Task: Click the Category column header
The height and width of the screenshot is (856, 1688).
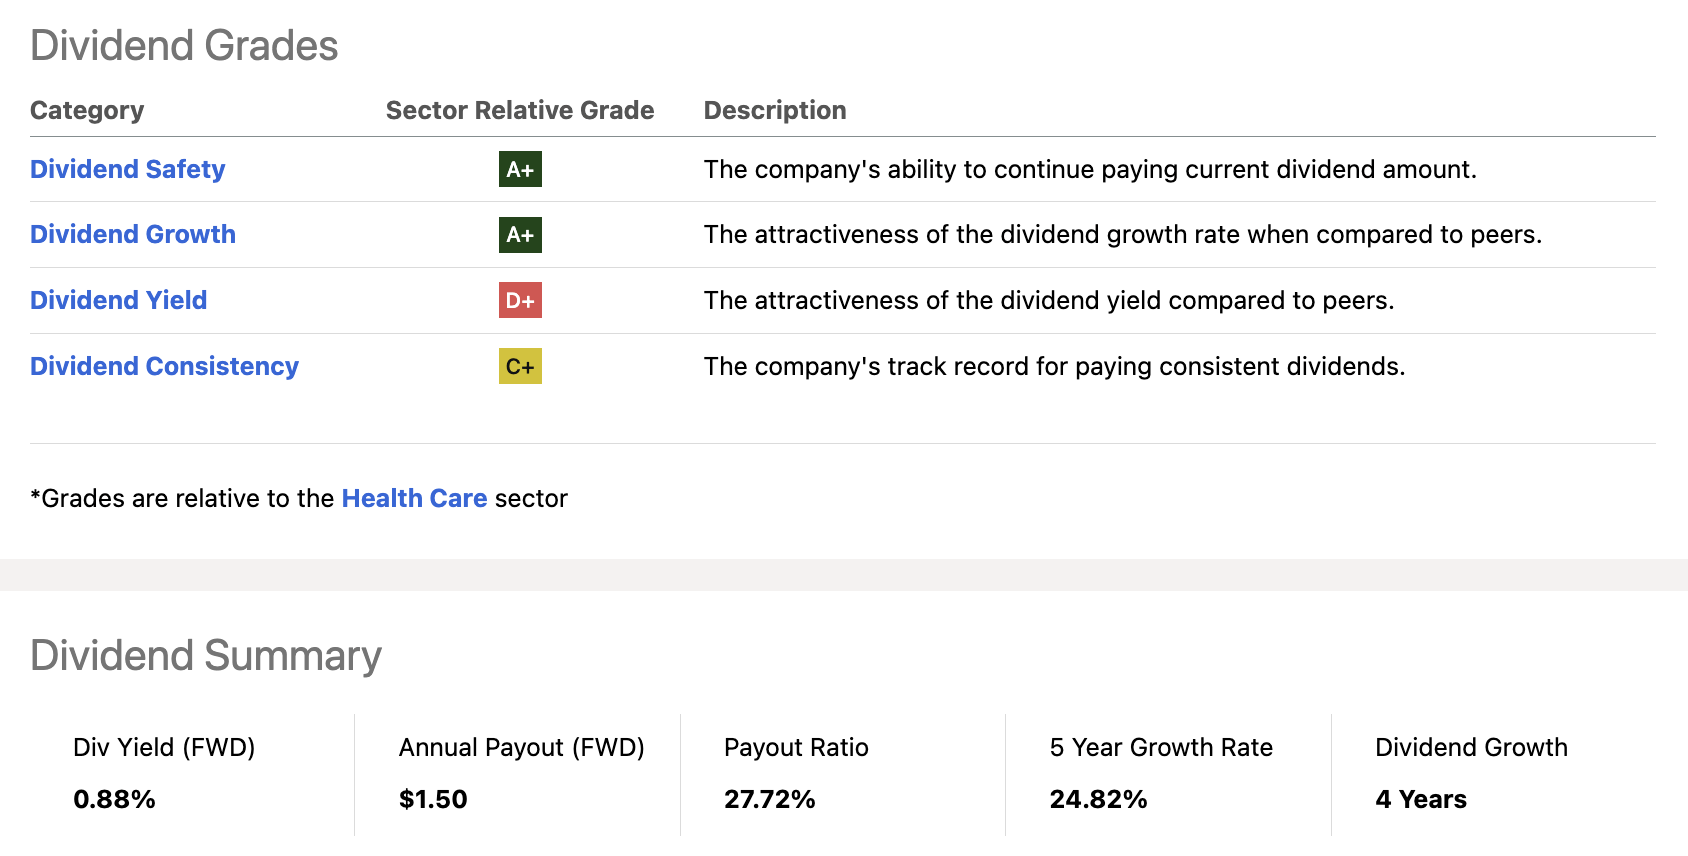Action: coord(87,110)
